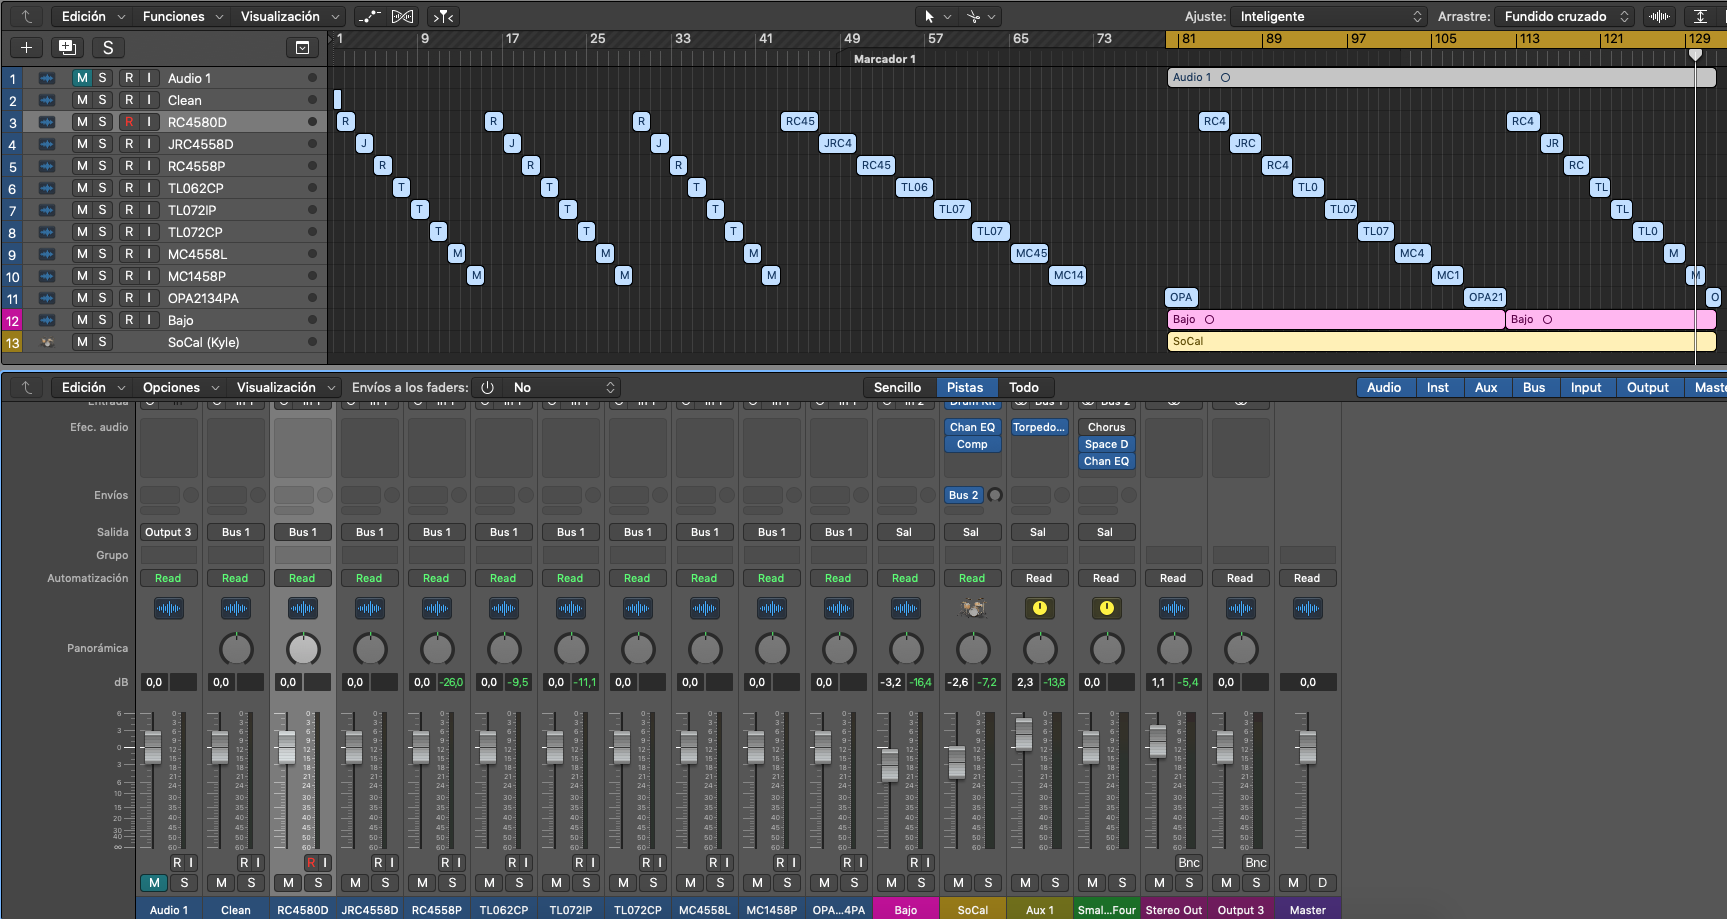This screenshot has width=1727, height=919.
Task: Click the Chan EQ plugin on SoCal strip
Action: pos(972,427)
